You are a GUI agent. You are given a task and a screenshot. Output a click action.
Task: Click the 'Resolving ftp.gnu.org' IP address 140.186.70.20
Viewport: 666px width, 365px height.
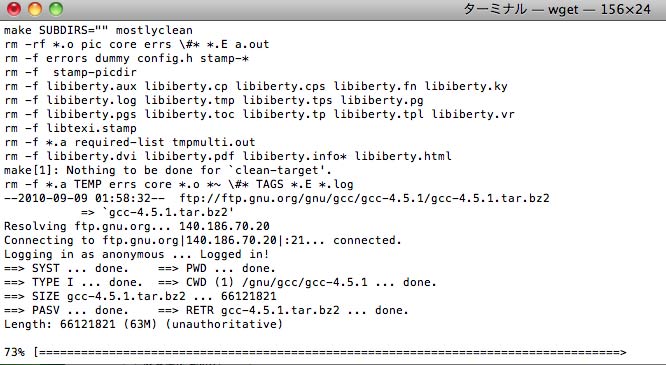224,226
